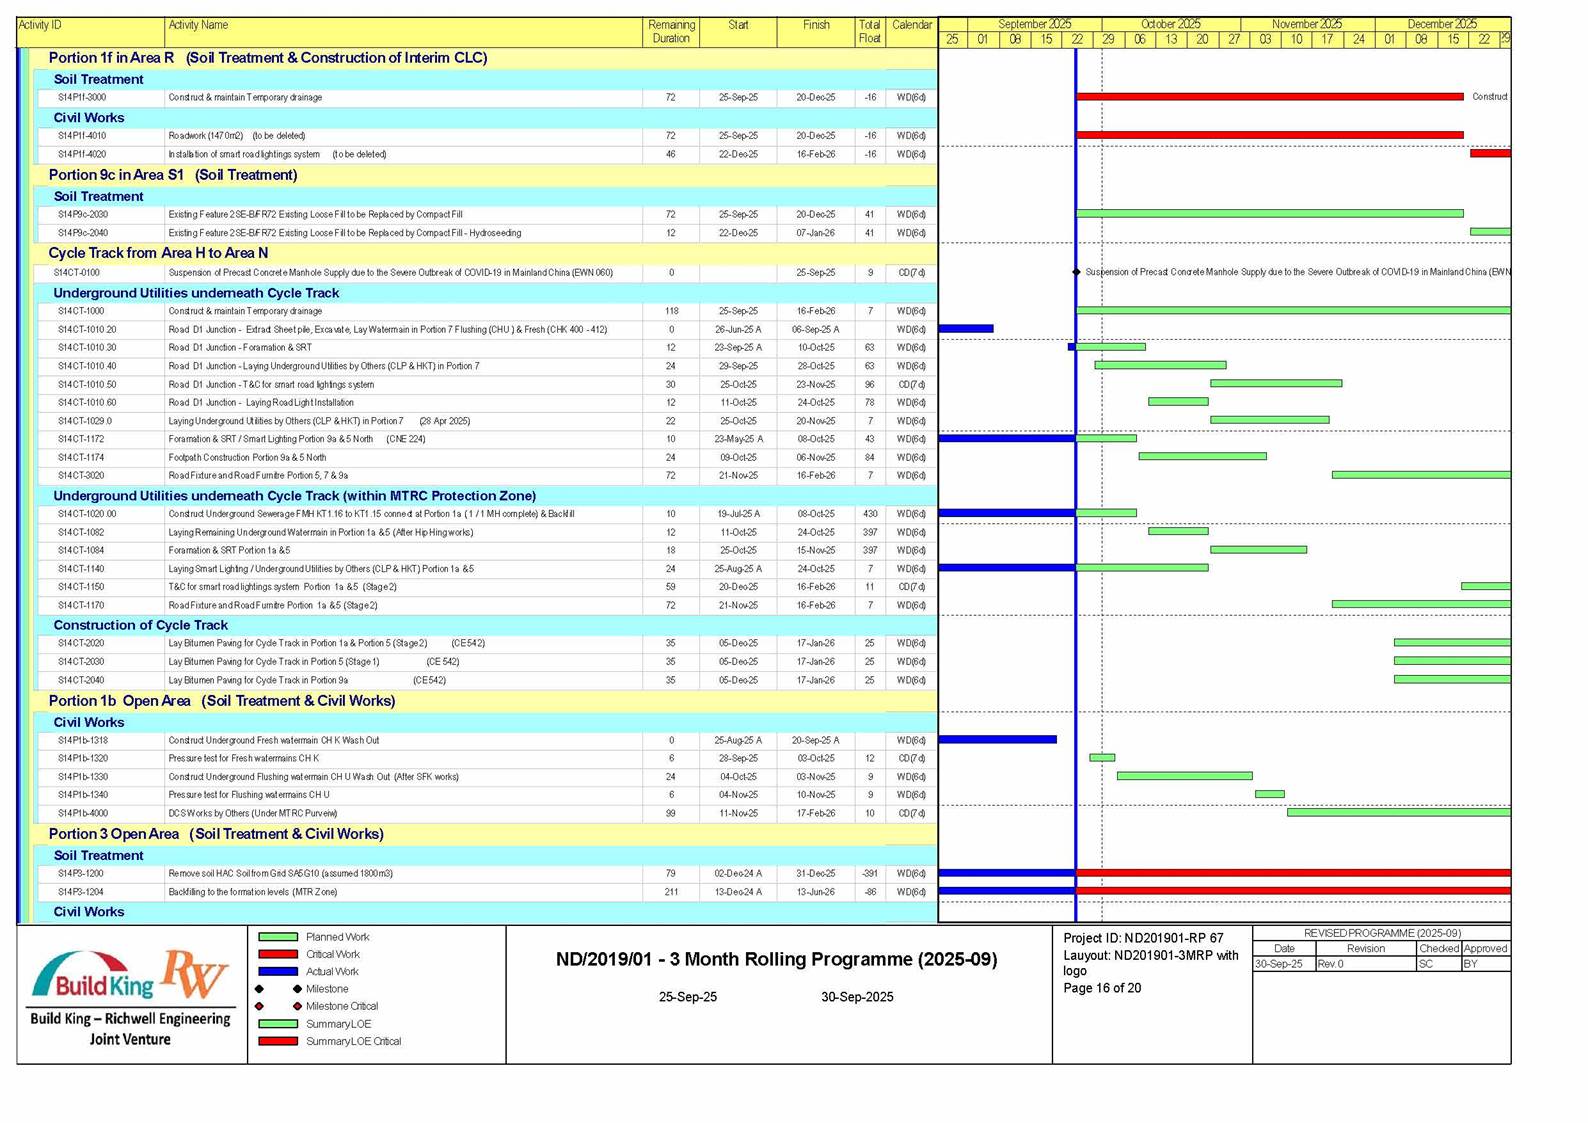The width and height of the screenshot is (1588, 1123).
Task: Click the orange RW logo
Action: [x=195, y=973]
